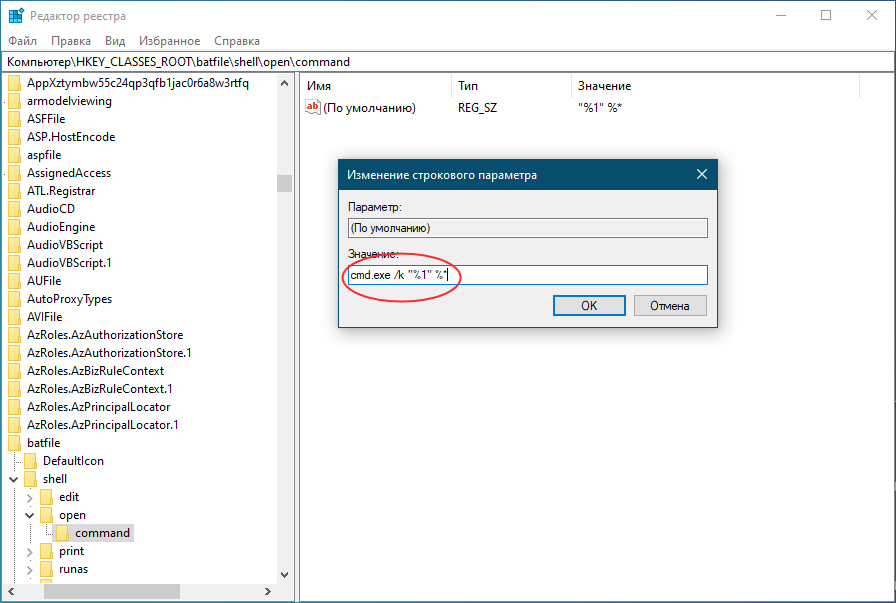Expand the edit tree node
Image resolution: width=896 pixels, height=603 pixels.
click(30, 498)
